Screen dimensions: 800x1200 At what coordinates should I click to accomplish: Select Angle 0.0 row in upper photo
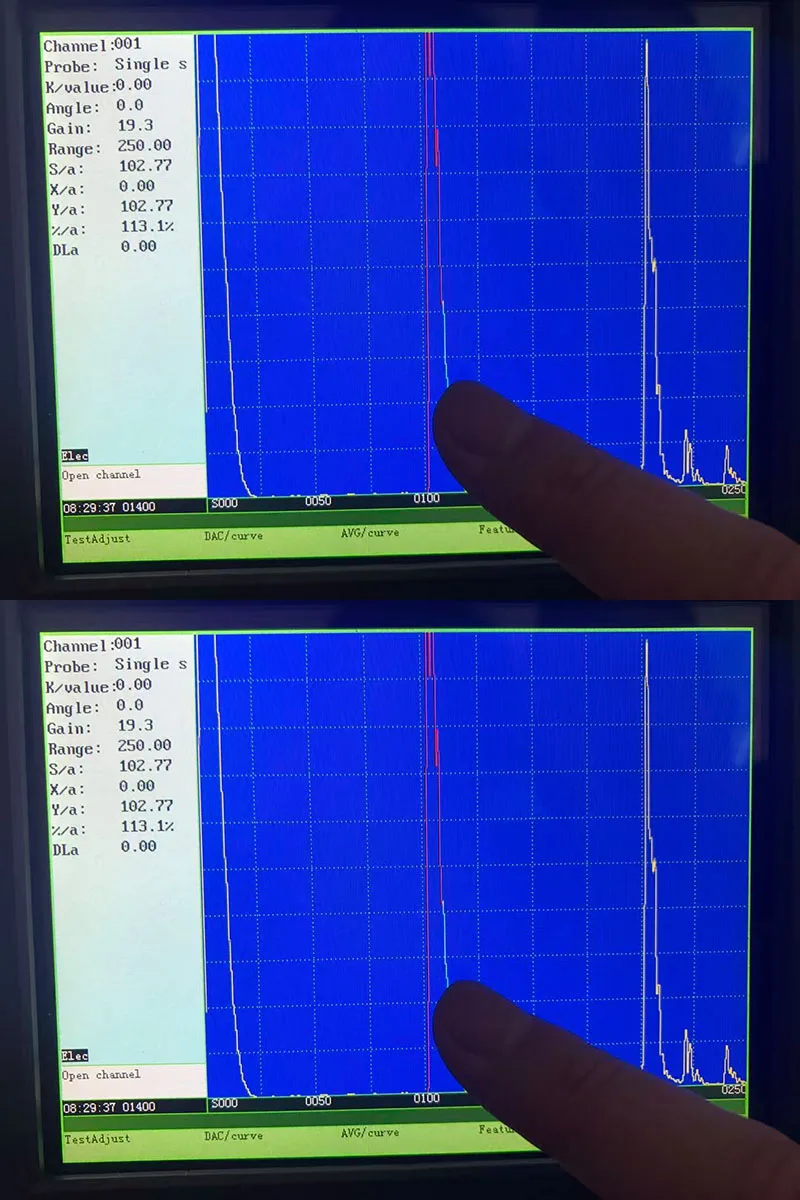pyautogui.click(x=96, y=106)
